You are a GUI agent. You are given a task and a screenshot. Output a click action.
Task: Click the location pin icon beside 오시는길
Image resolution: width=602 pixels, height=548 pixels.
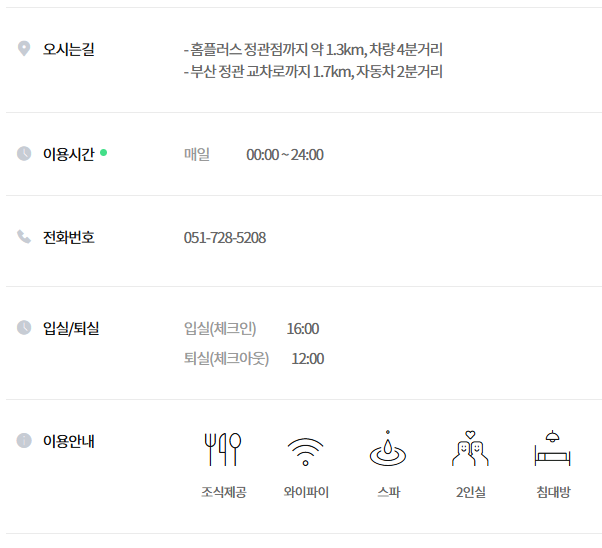point(24,49)
